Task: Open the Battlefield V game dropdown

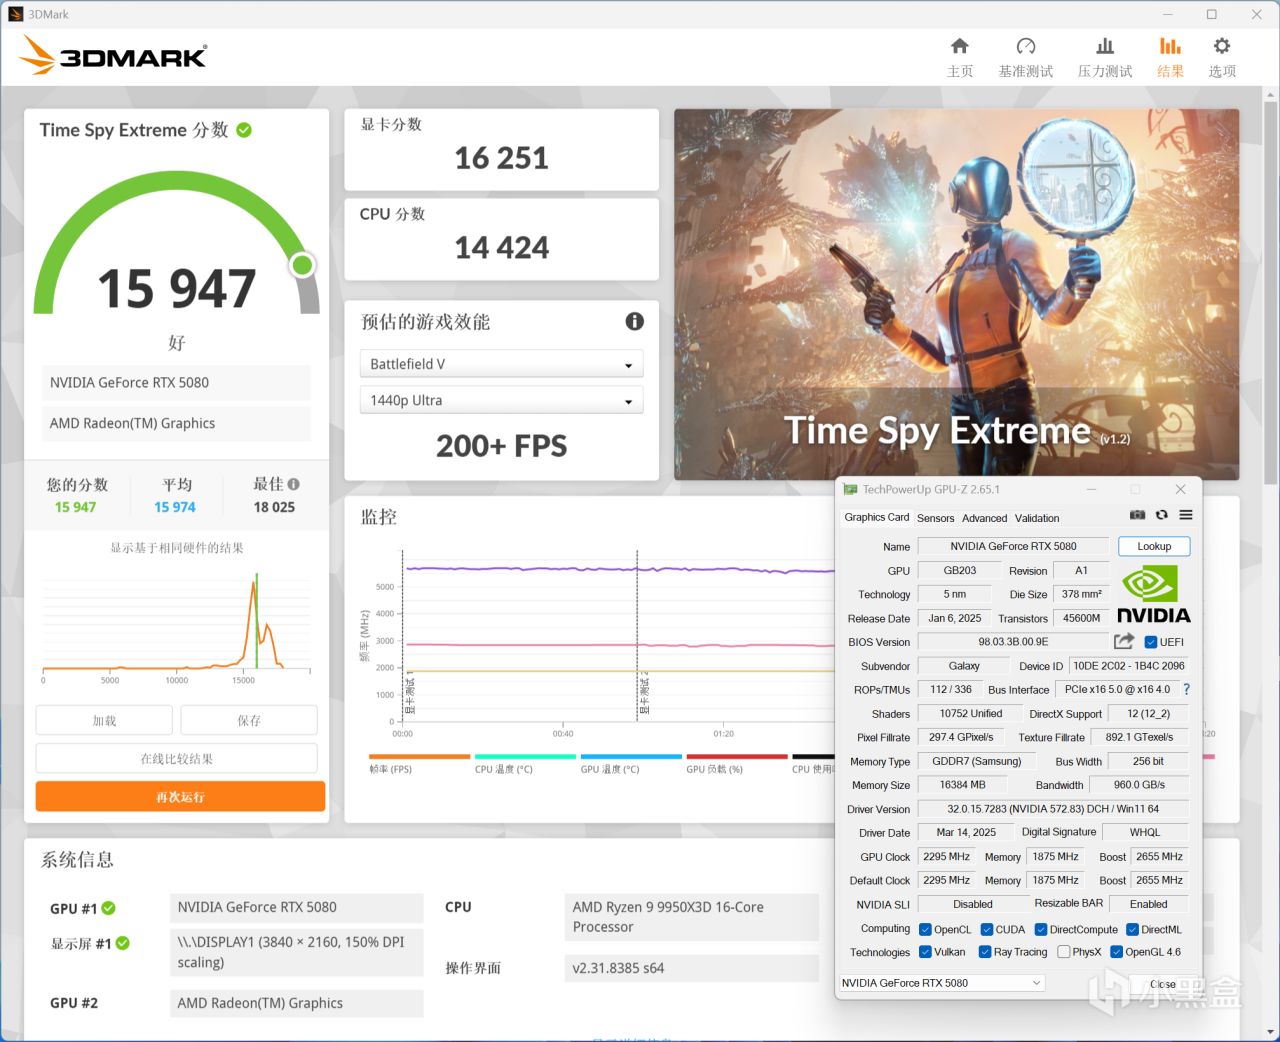Action: point(501,364)
